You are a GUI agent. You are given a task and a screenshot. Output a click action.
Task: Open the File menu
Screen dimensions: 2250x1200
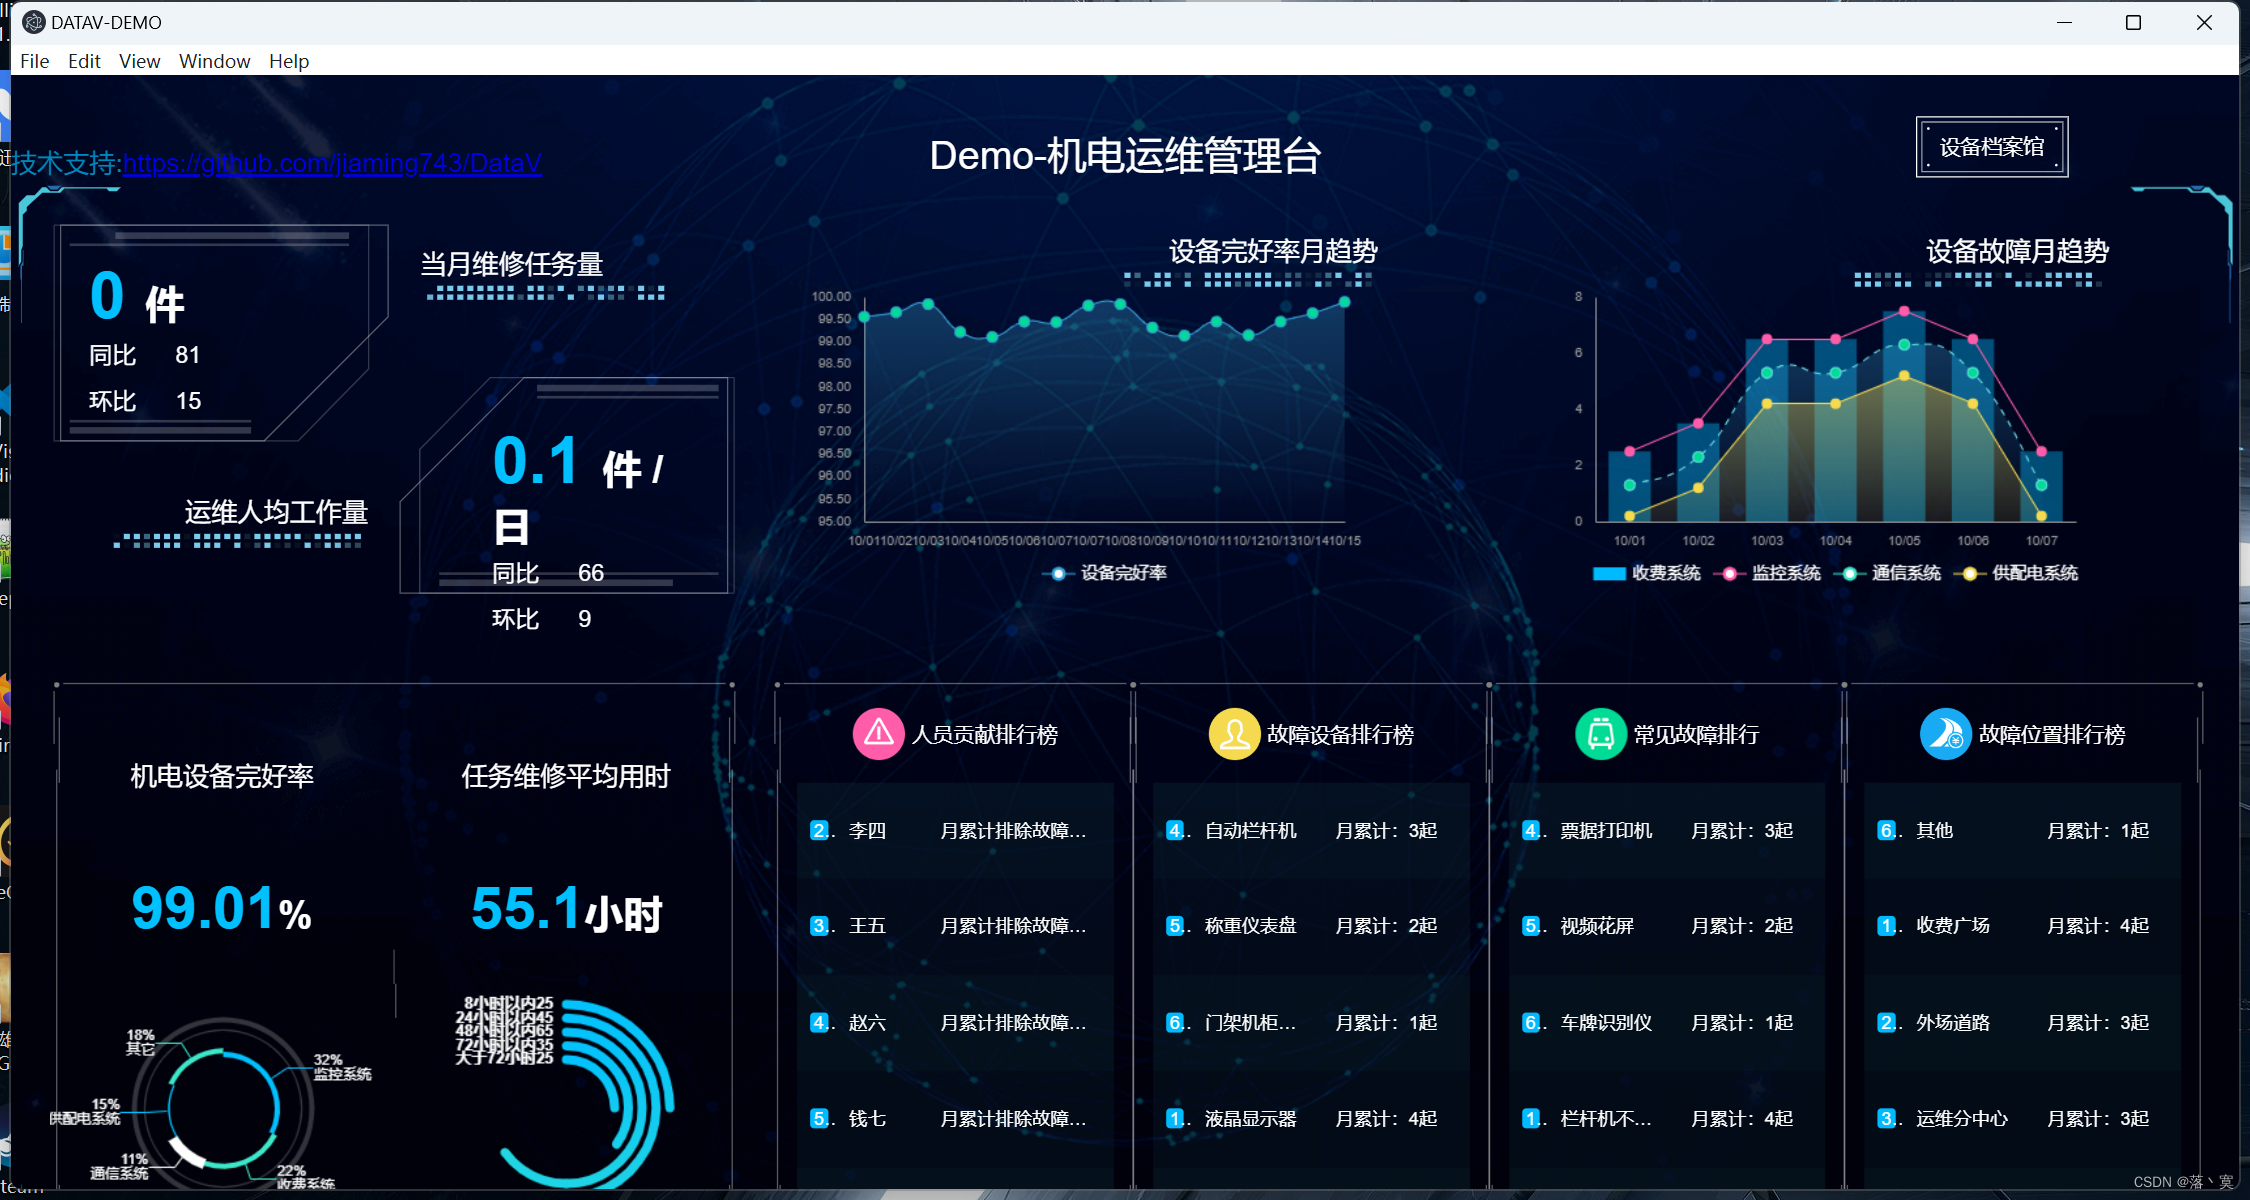(x=35, y=61)
